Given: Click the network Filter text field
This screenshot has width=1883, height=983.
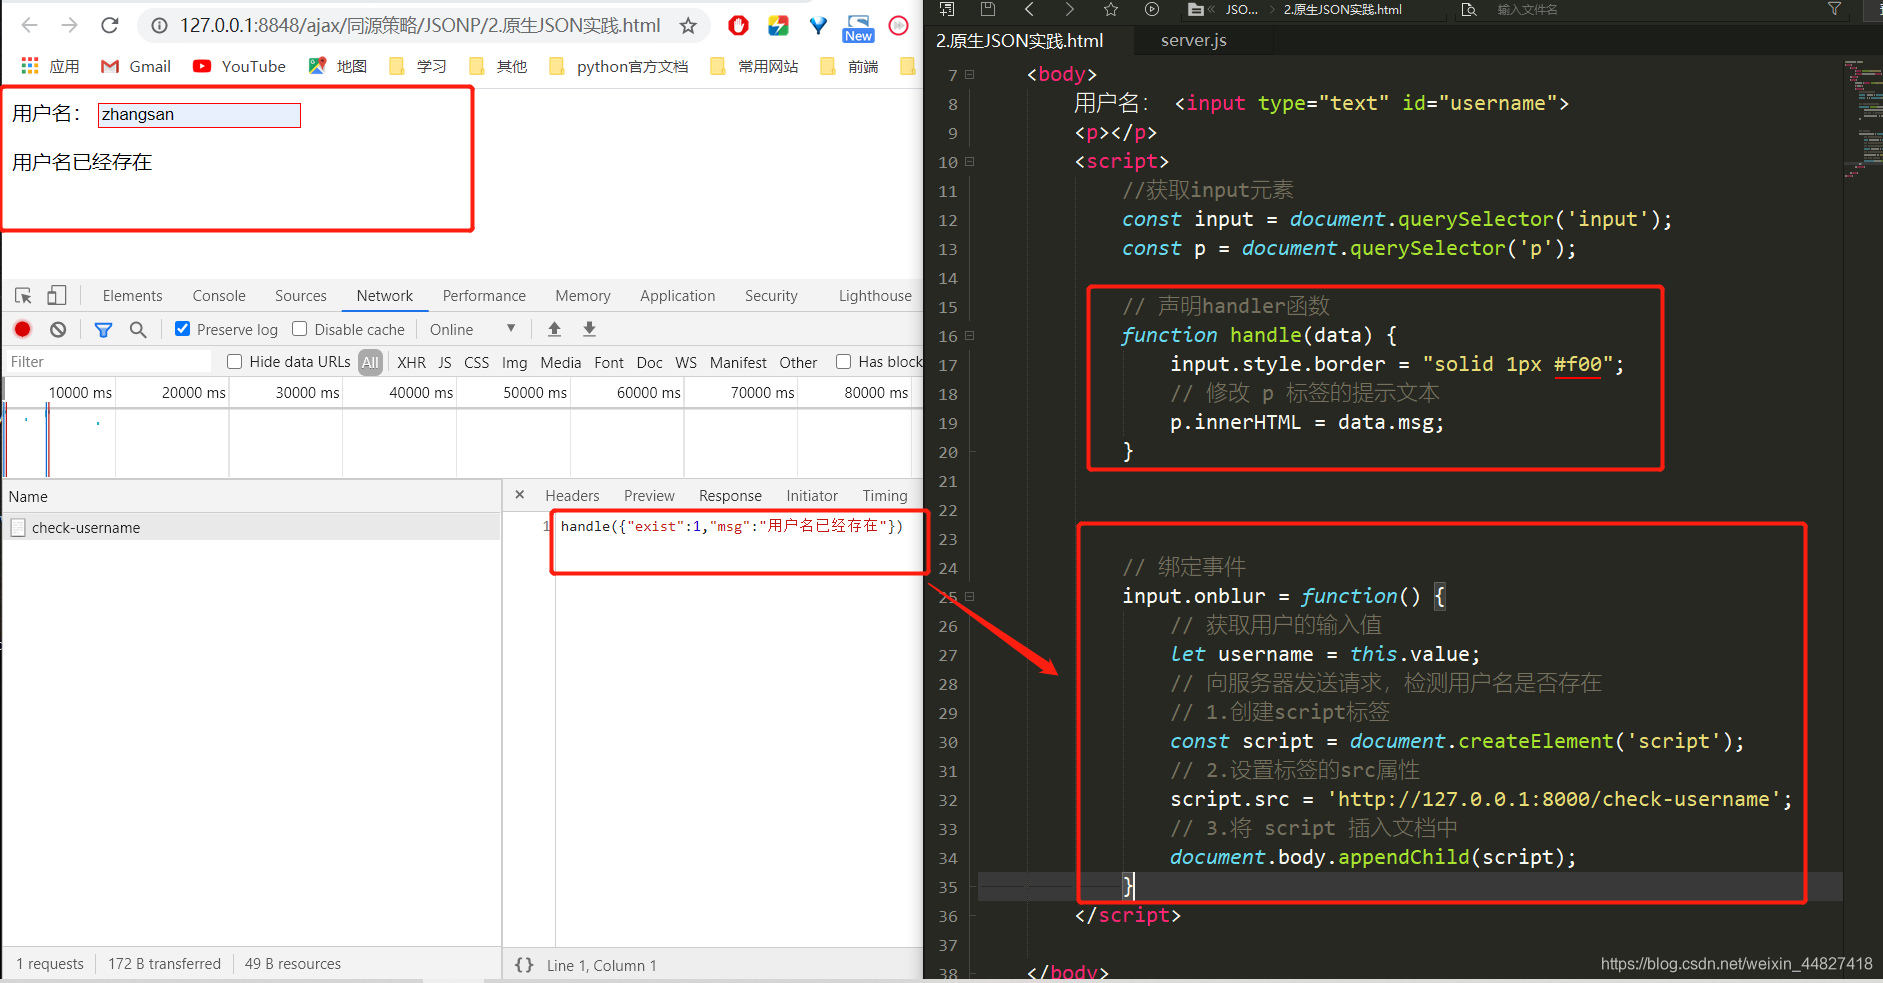Looking at the screenshot, I should click(x=109, y=362).
